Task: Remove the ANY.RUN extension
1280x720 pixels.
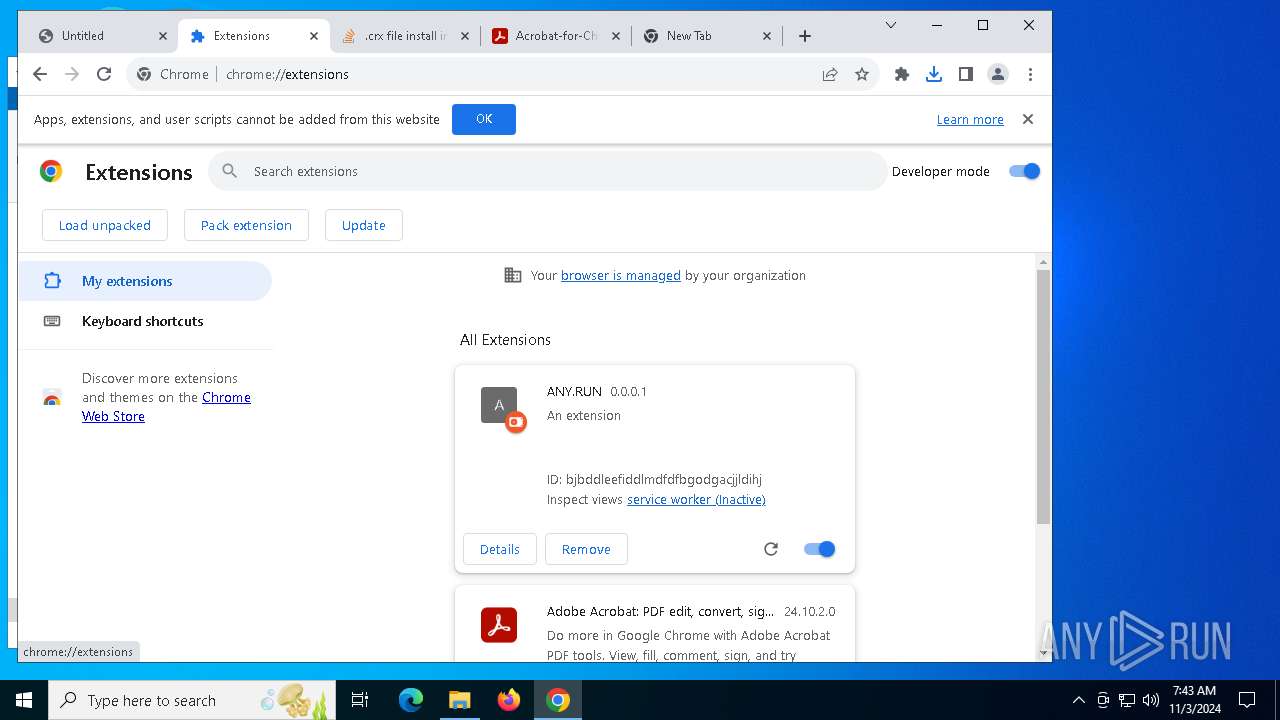Action: [586, 549]
